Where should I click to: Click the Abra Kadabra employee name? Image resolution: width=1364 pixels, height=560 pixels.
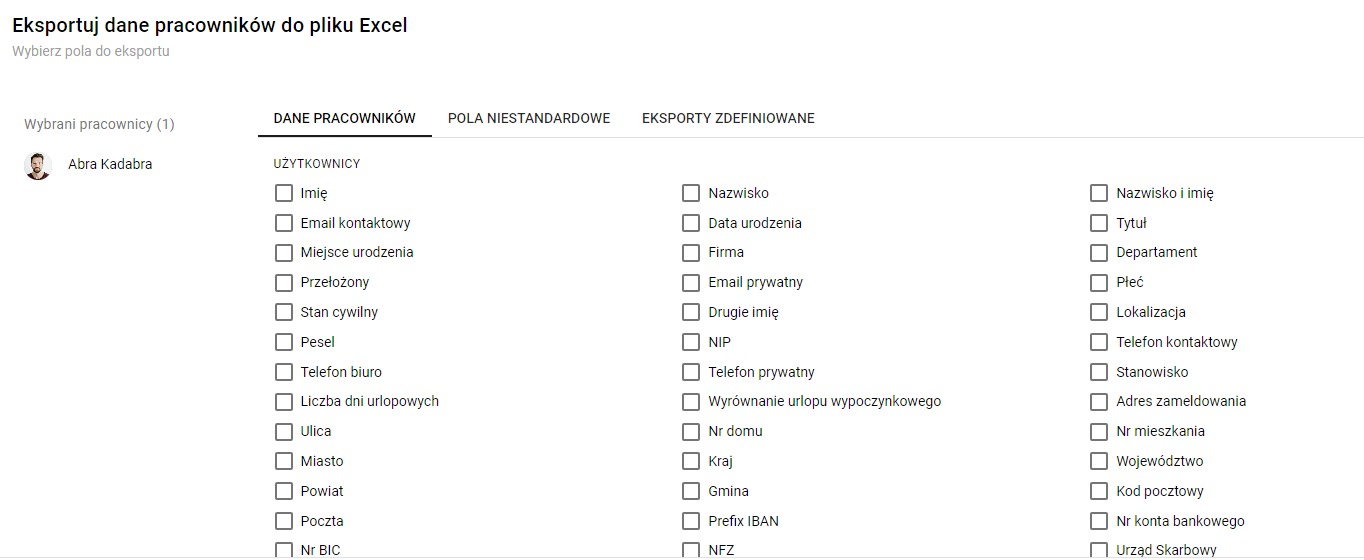pos(110,164)
